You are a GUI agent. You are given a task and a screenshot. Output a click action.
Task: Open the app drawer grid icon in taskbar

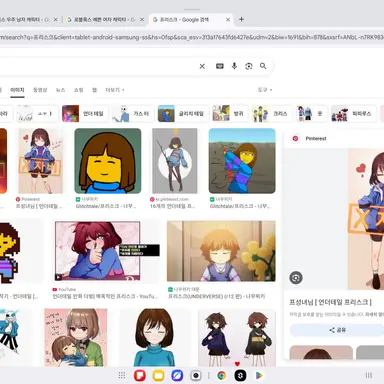click(122, 375)
